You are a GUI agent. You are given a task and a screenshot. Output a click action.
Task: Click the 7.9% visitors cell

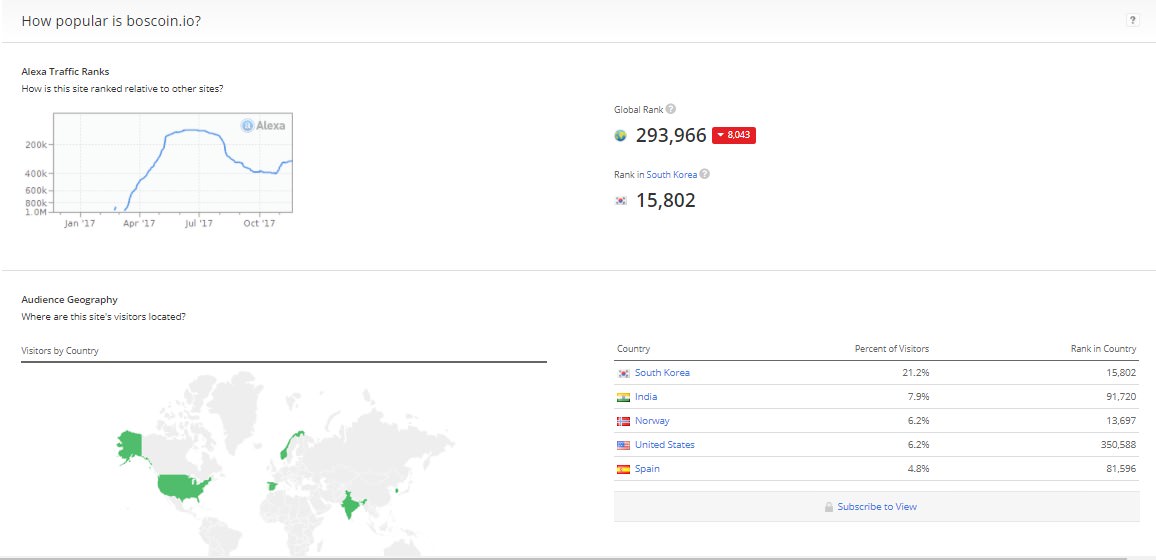[x=919, y=396]
